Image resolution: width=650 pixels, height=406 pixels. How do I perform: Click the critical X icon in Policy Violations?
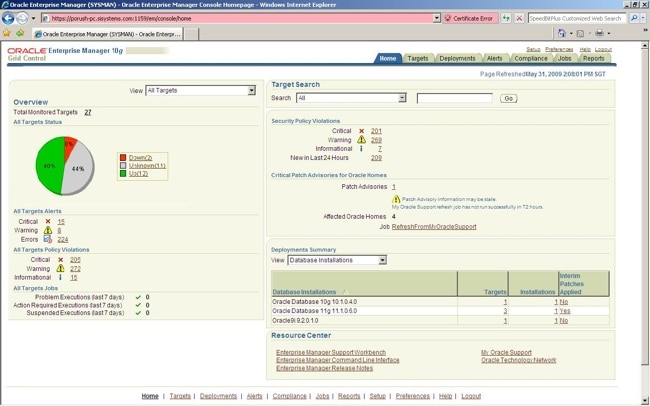(61, 260)
